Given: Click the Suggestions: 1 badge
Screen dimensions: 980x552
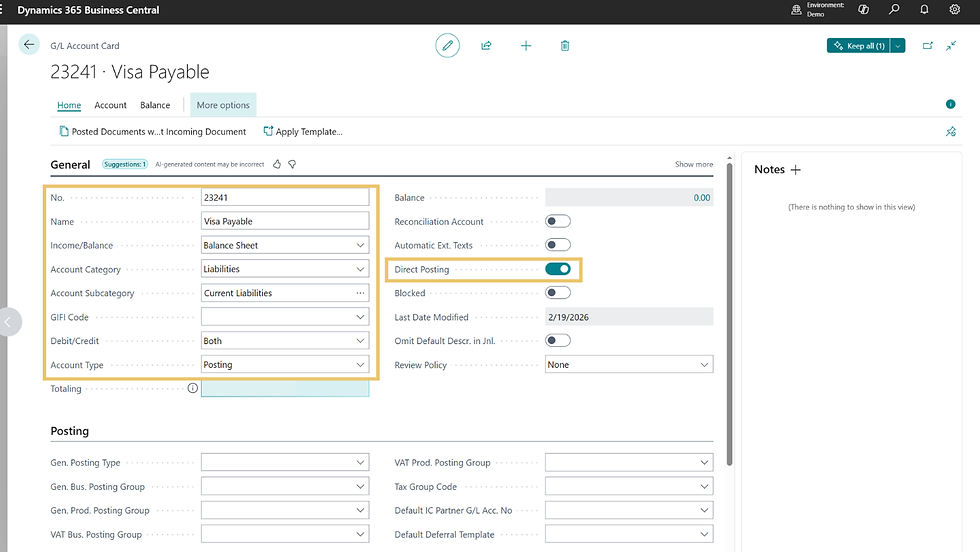Looking at the screenshot, I should 125,164.
